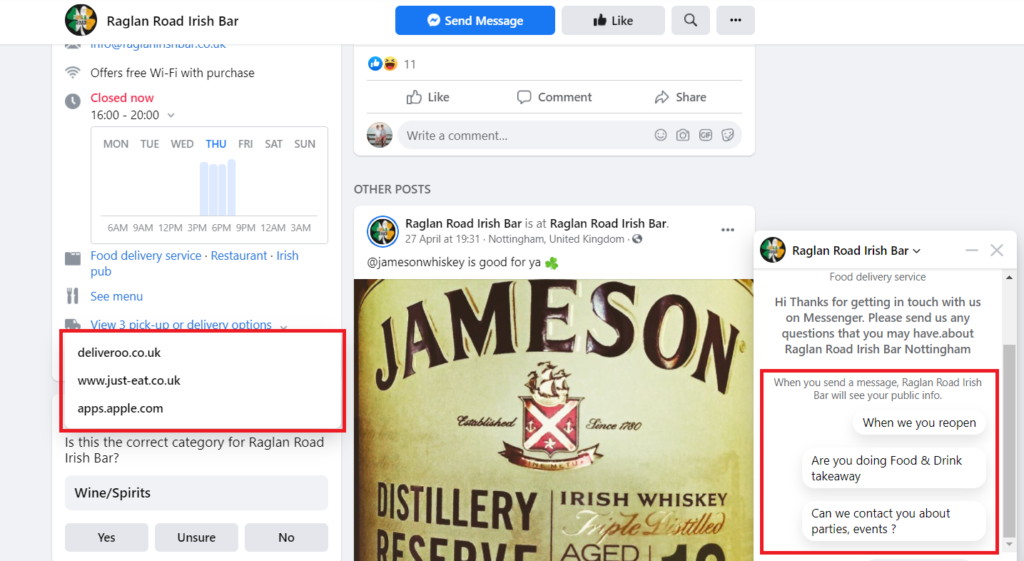The image size is (1024, 561).
Task: Click the public globe privacy icon
Action: (x=637, y=239)
